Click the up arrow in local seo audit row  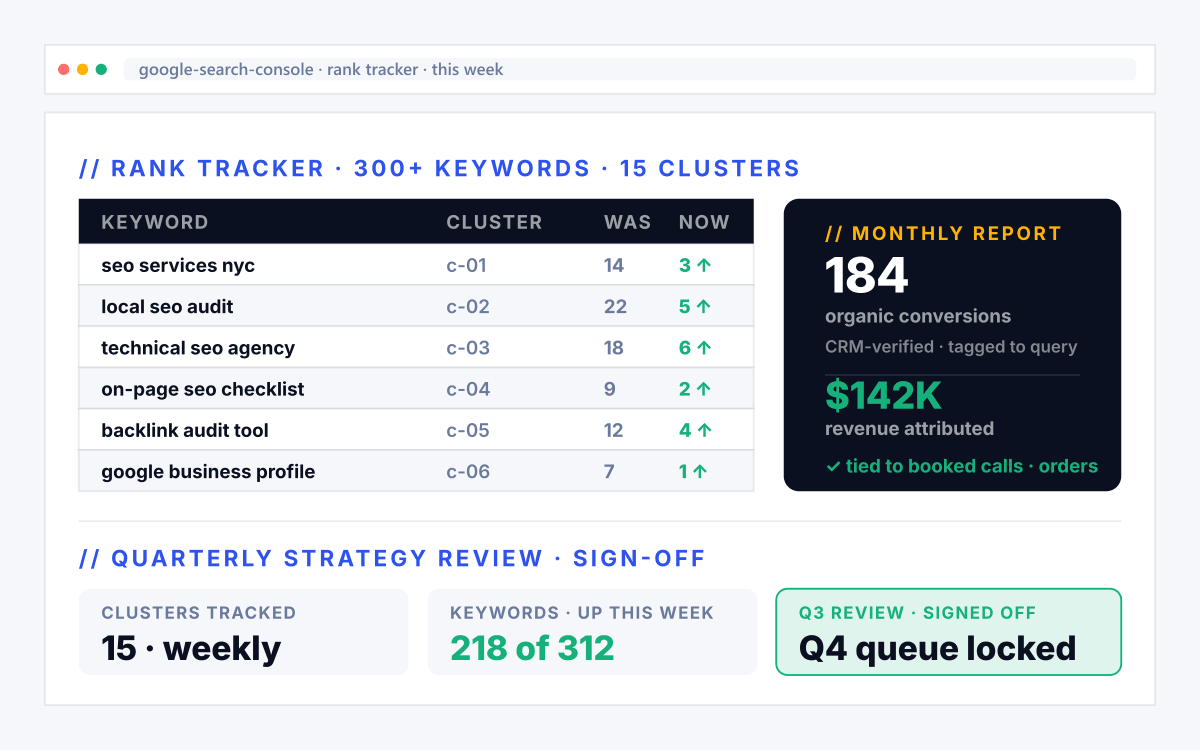[703, 306]
